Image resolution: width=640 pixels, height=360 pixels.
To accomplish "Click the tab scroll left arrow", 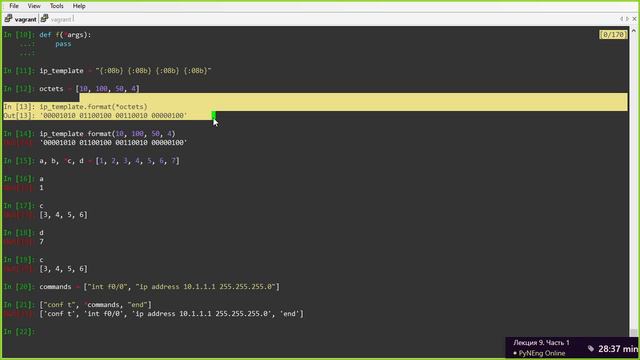I will (x=621, y=19).
